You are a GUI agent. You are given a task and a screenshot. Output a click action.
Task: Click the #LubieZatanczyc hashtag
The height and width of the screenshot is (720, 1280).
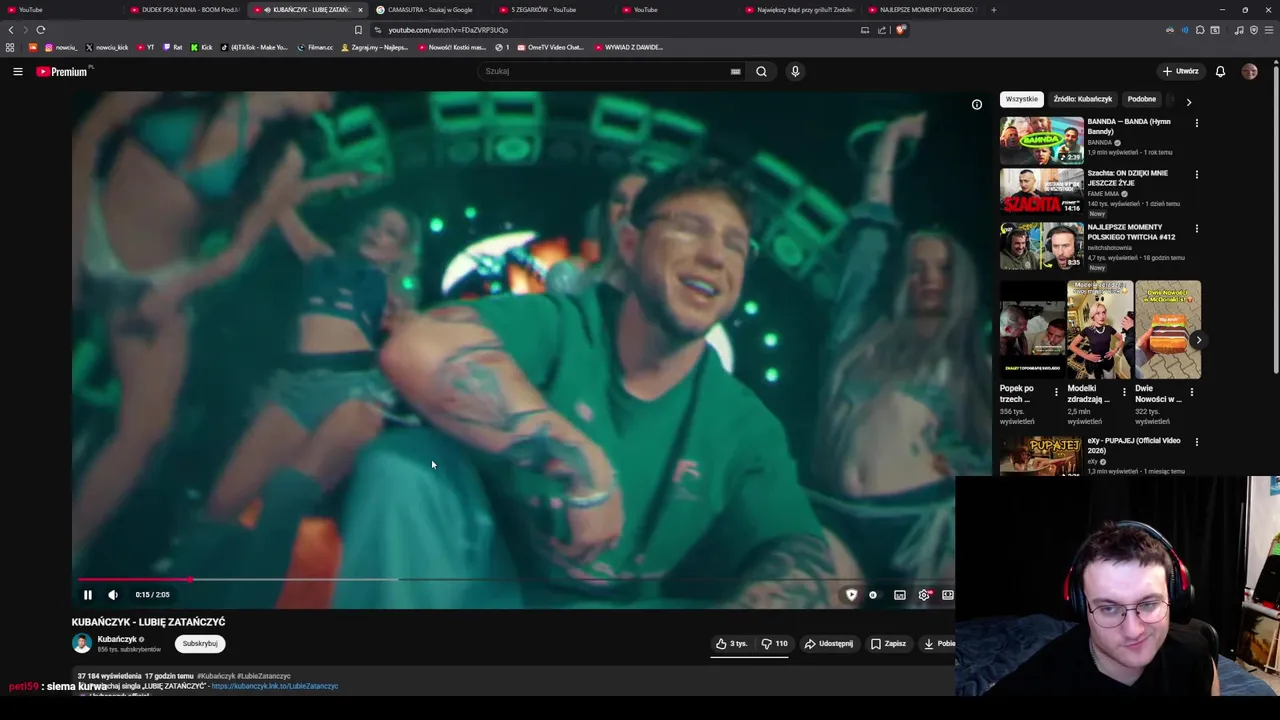point(264,676)
